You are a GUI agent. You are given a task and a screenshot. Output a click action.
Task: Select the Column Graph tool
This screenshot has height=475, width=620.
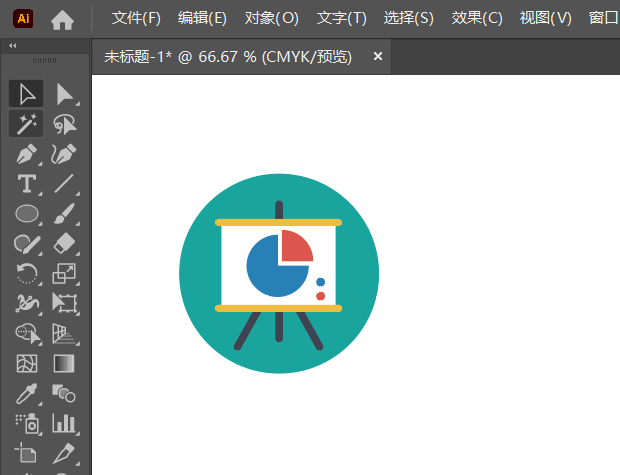tap(64, 424)
